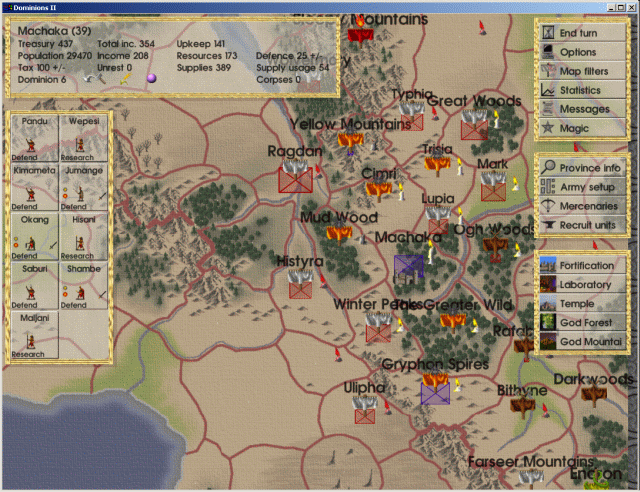The width and height of the screenshot is (640, 492).
Task: Select the Fortification building thumbnail
Action: click(x=548, y=265)
